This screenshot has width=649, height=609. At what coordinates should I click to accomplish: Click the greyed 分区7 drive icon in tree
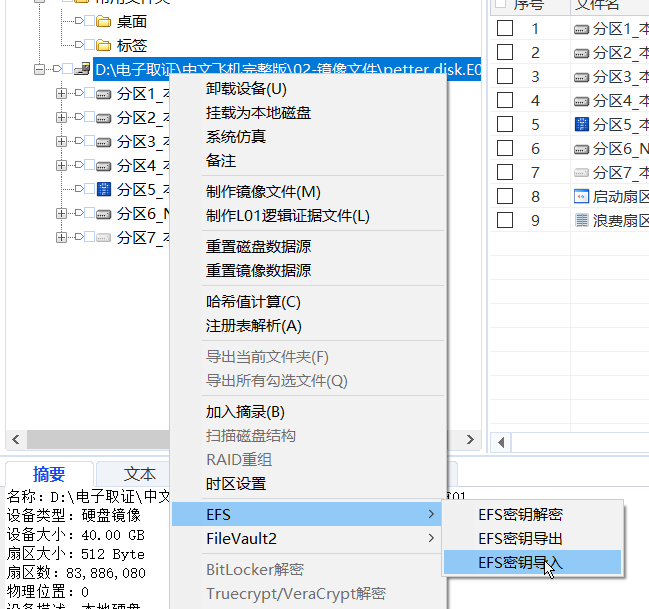point(103,238)
